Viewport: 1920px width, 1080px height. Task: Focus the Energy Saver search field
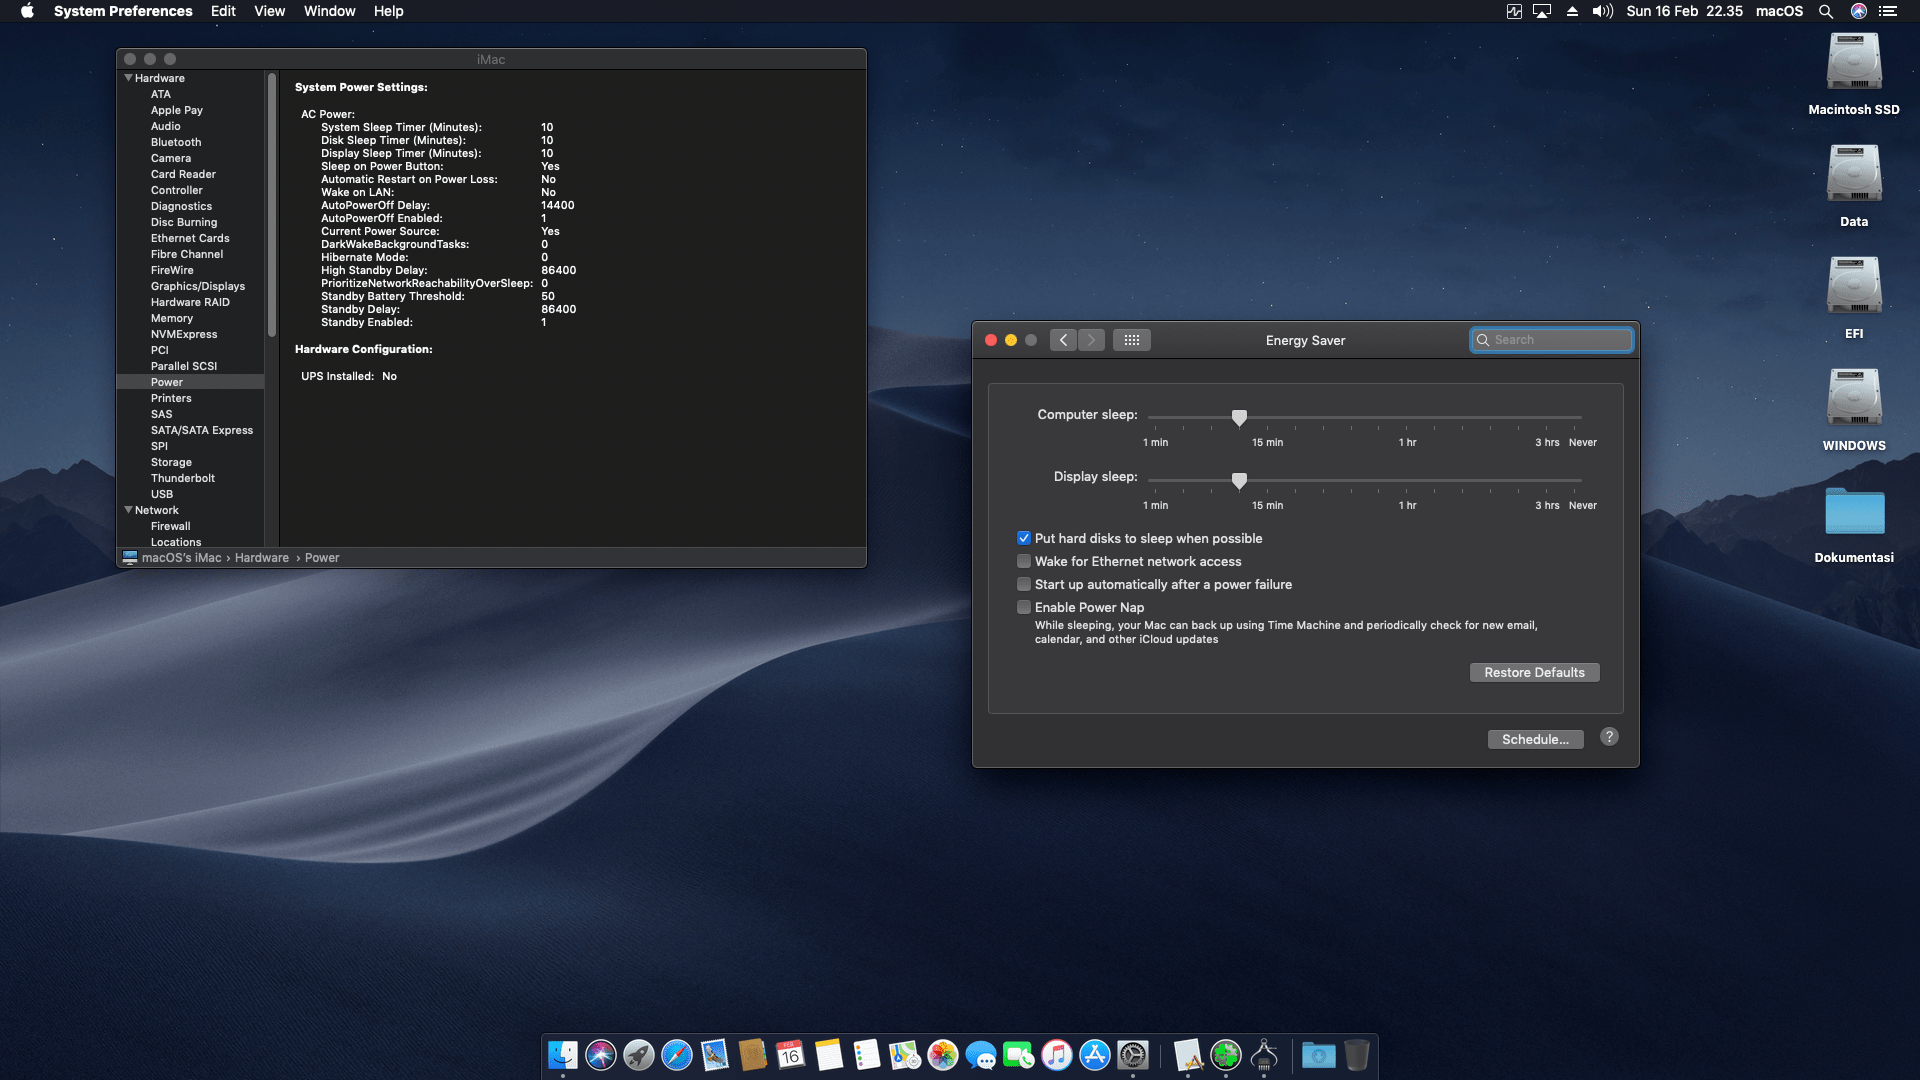(1552, 340)
